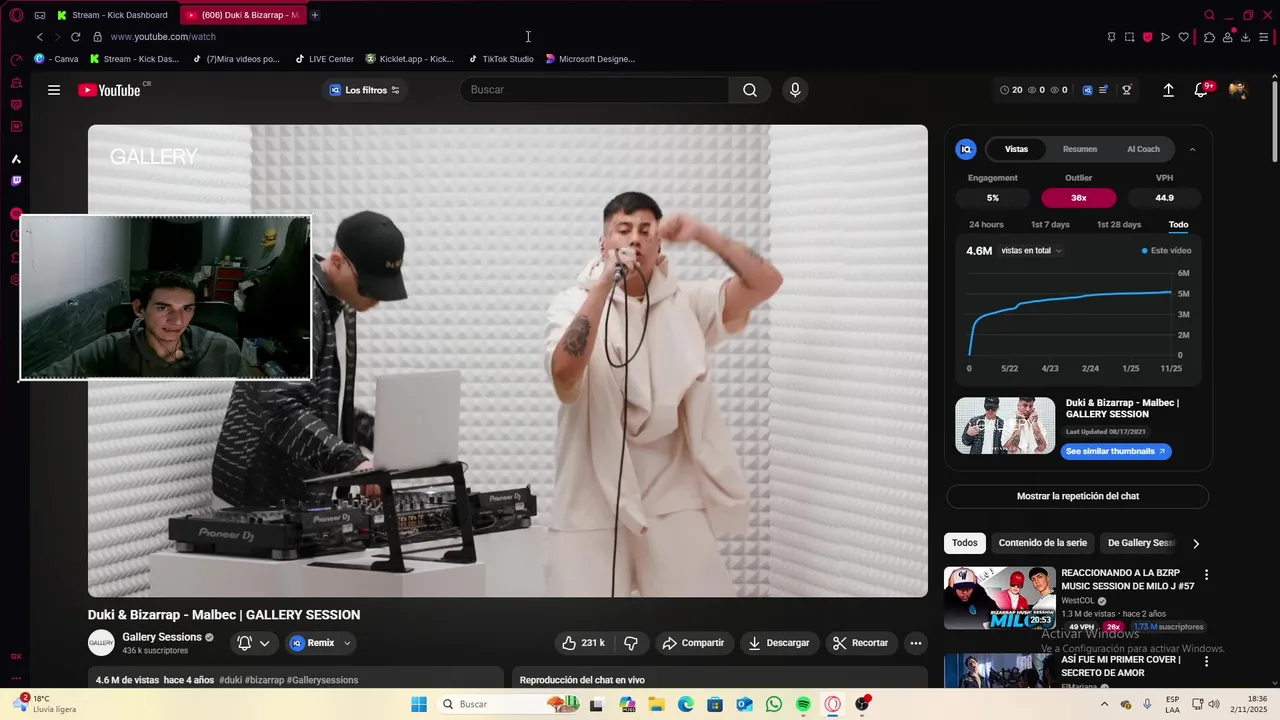Screen dimensions: 1280x720
Task: Open the Los filtros vidIQ filter control
Action: pyautogui.click(x=364, y=90)
